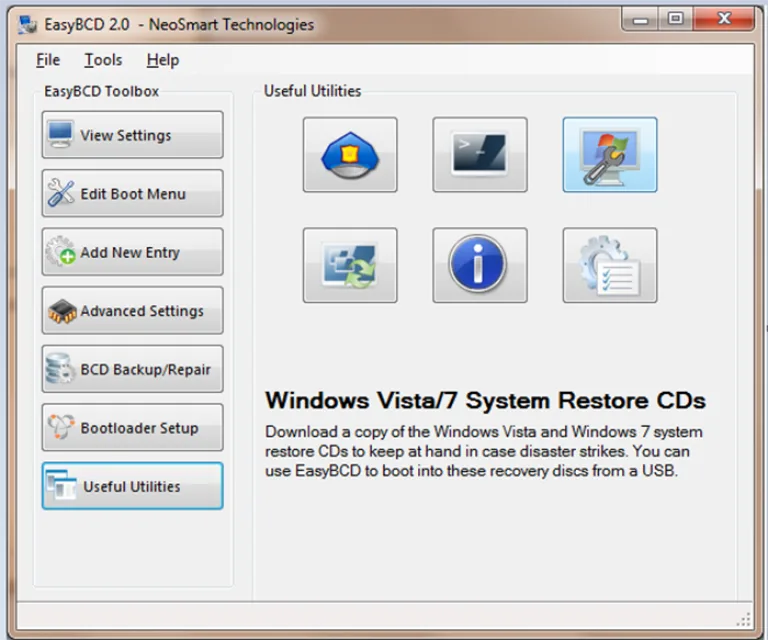Choose Bootloader Setup

[x=133, y=427]
